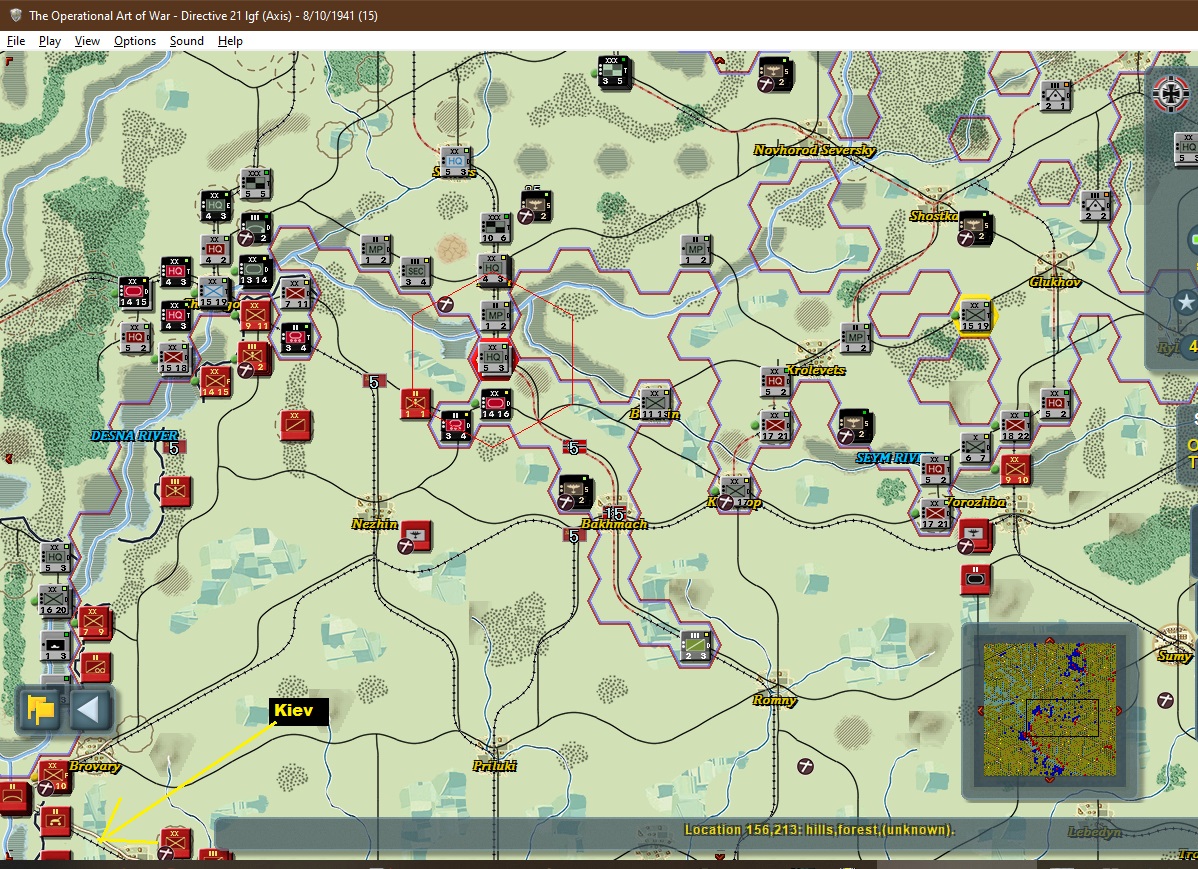Select the red Soviet unit at Nezhin
The image size is (1198, 869).
point(416,536)
